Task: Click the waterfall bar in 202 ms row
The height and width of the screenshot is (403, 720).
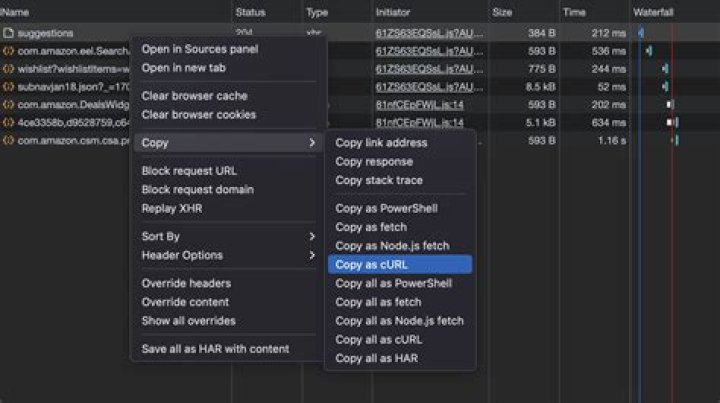Action: [670, 105]
